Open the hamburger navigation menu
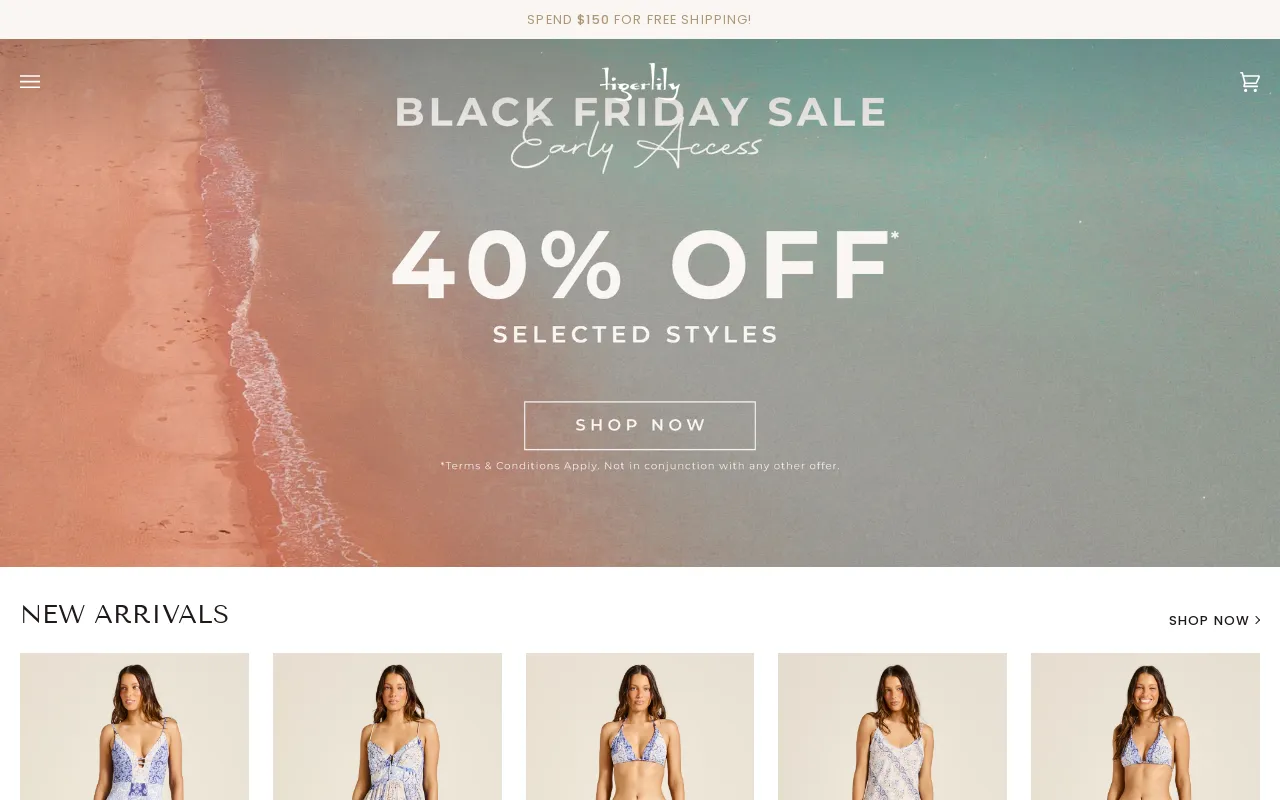 [30, 82]
